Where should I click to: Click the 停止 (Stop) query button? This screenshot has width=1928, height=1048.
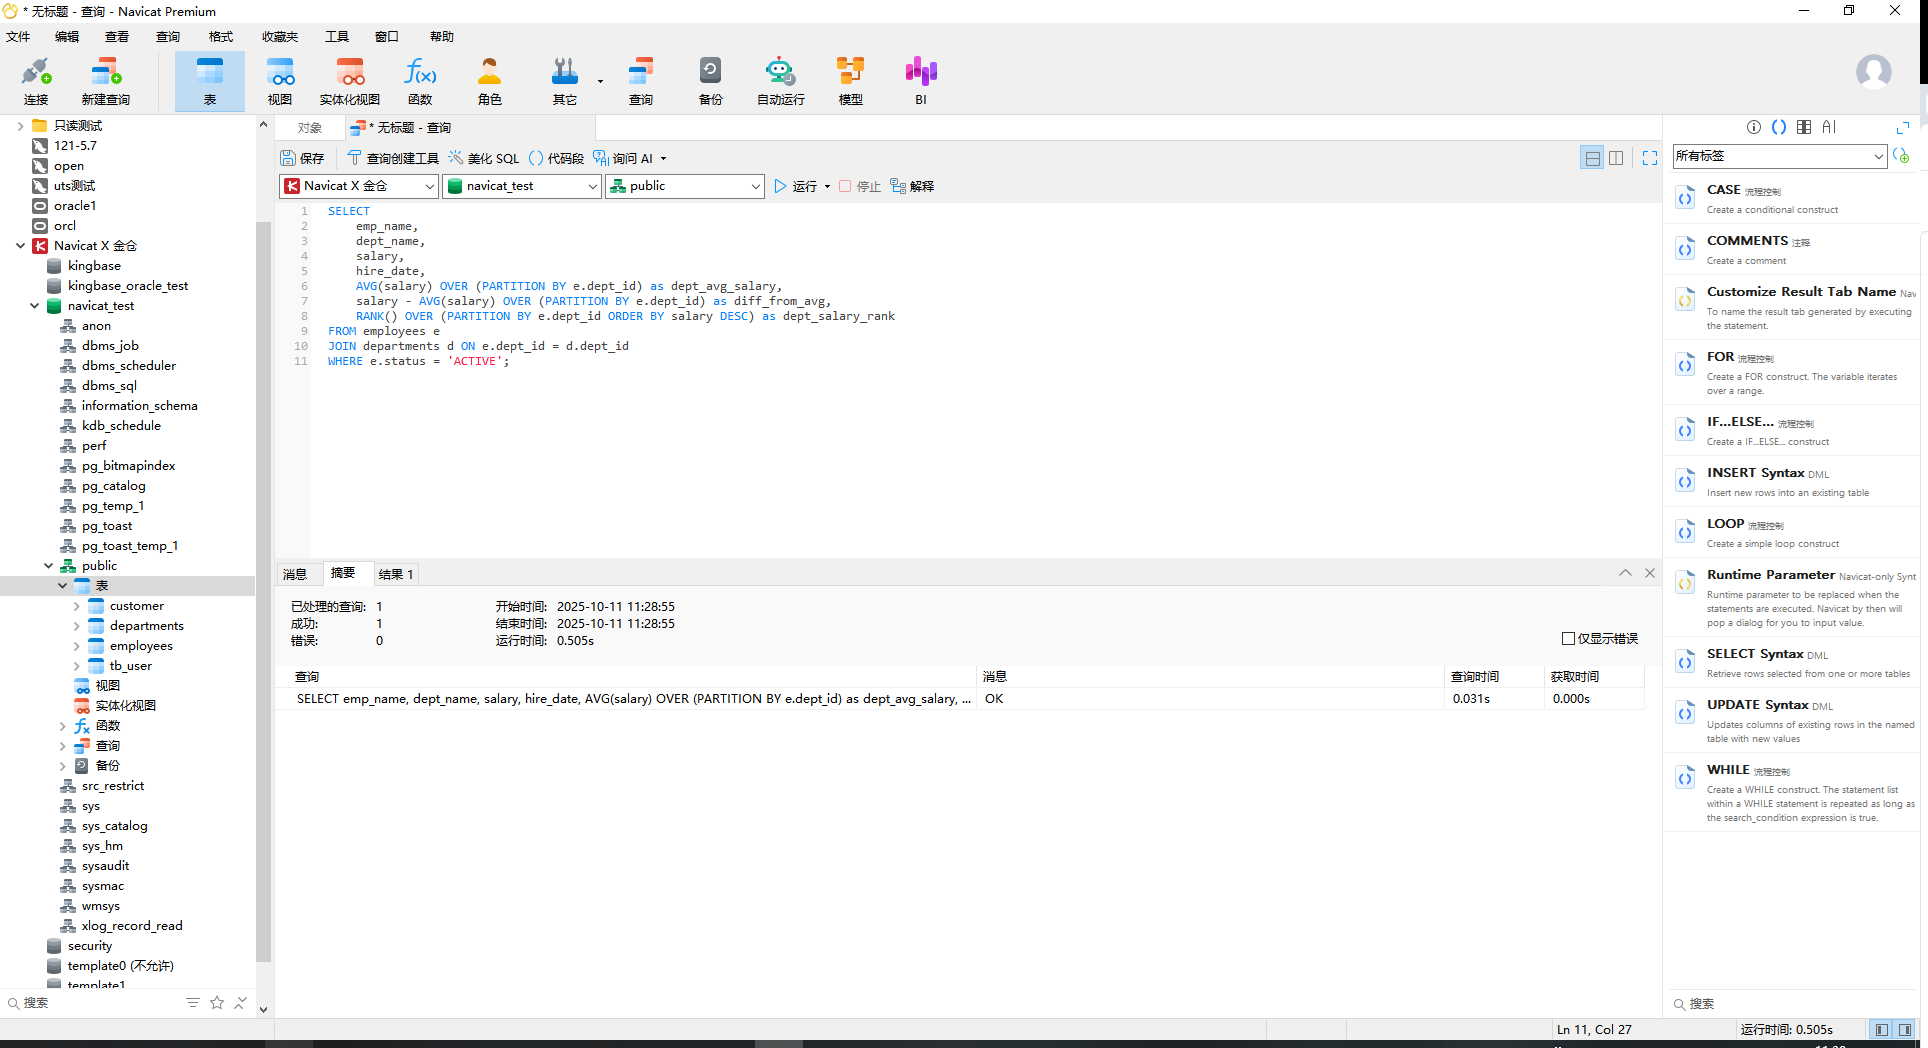860,186
